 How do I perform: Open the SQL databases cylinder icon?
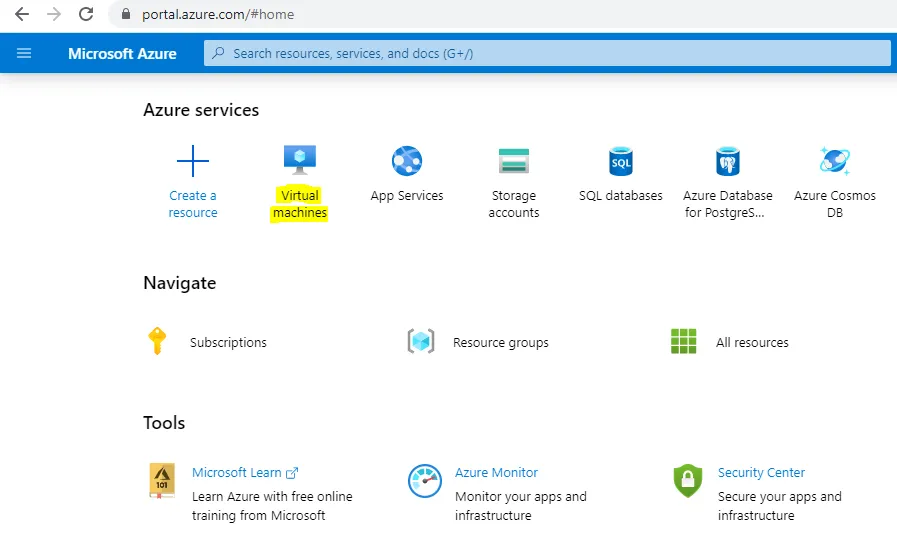pos(621,161)
